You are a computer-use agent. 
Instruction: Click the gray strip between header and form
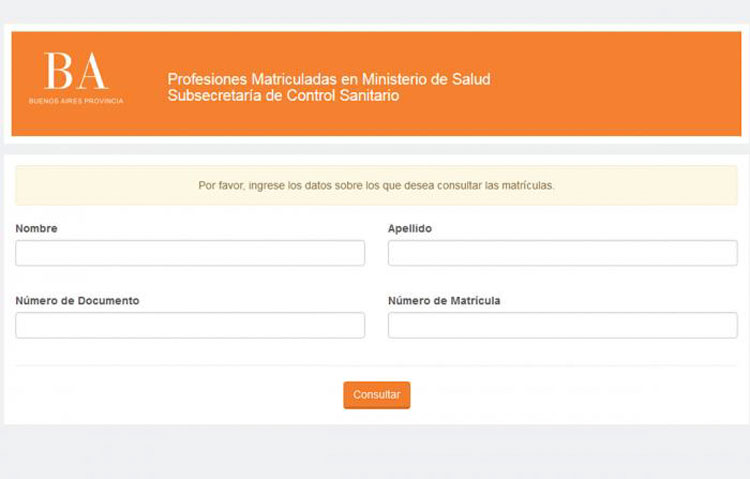(x=375, y=149)
